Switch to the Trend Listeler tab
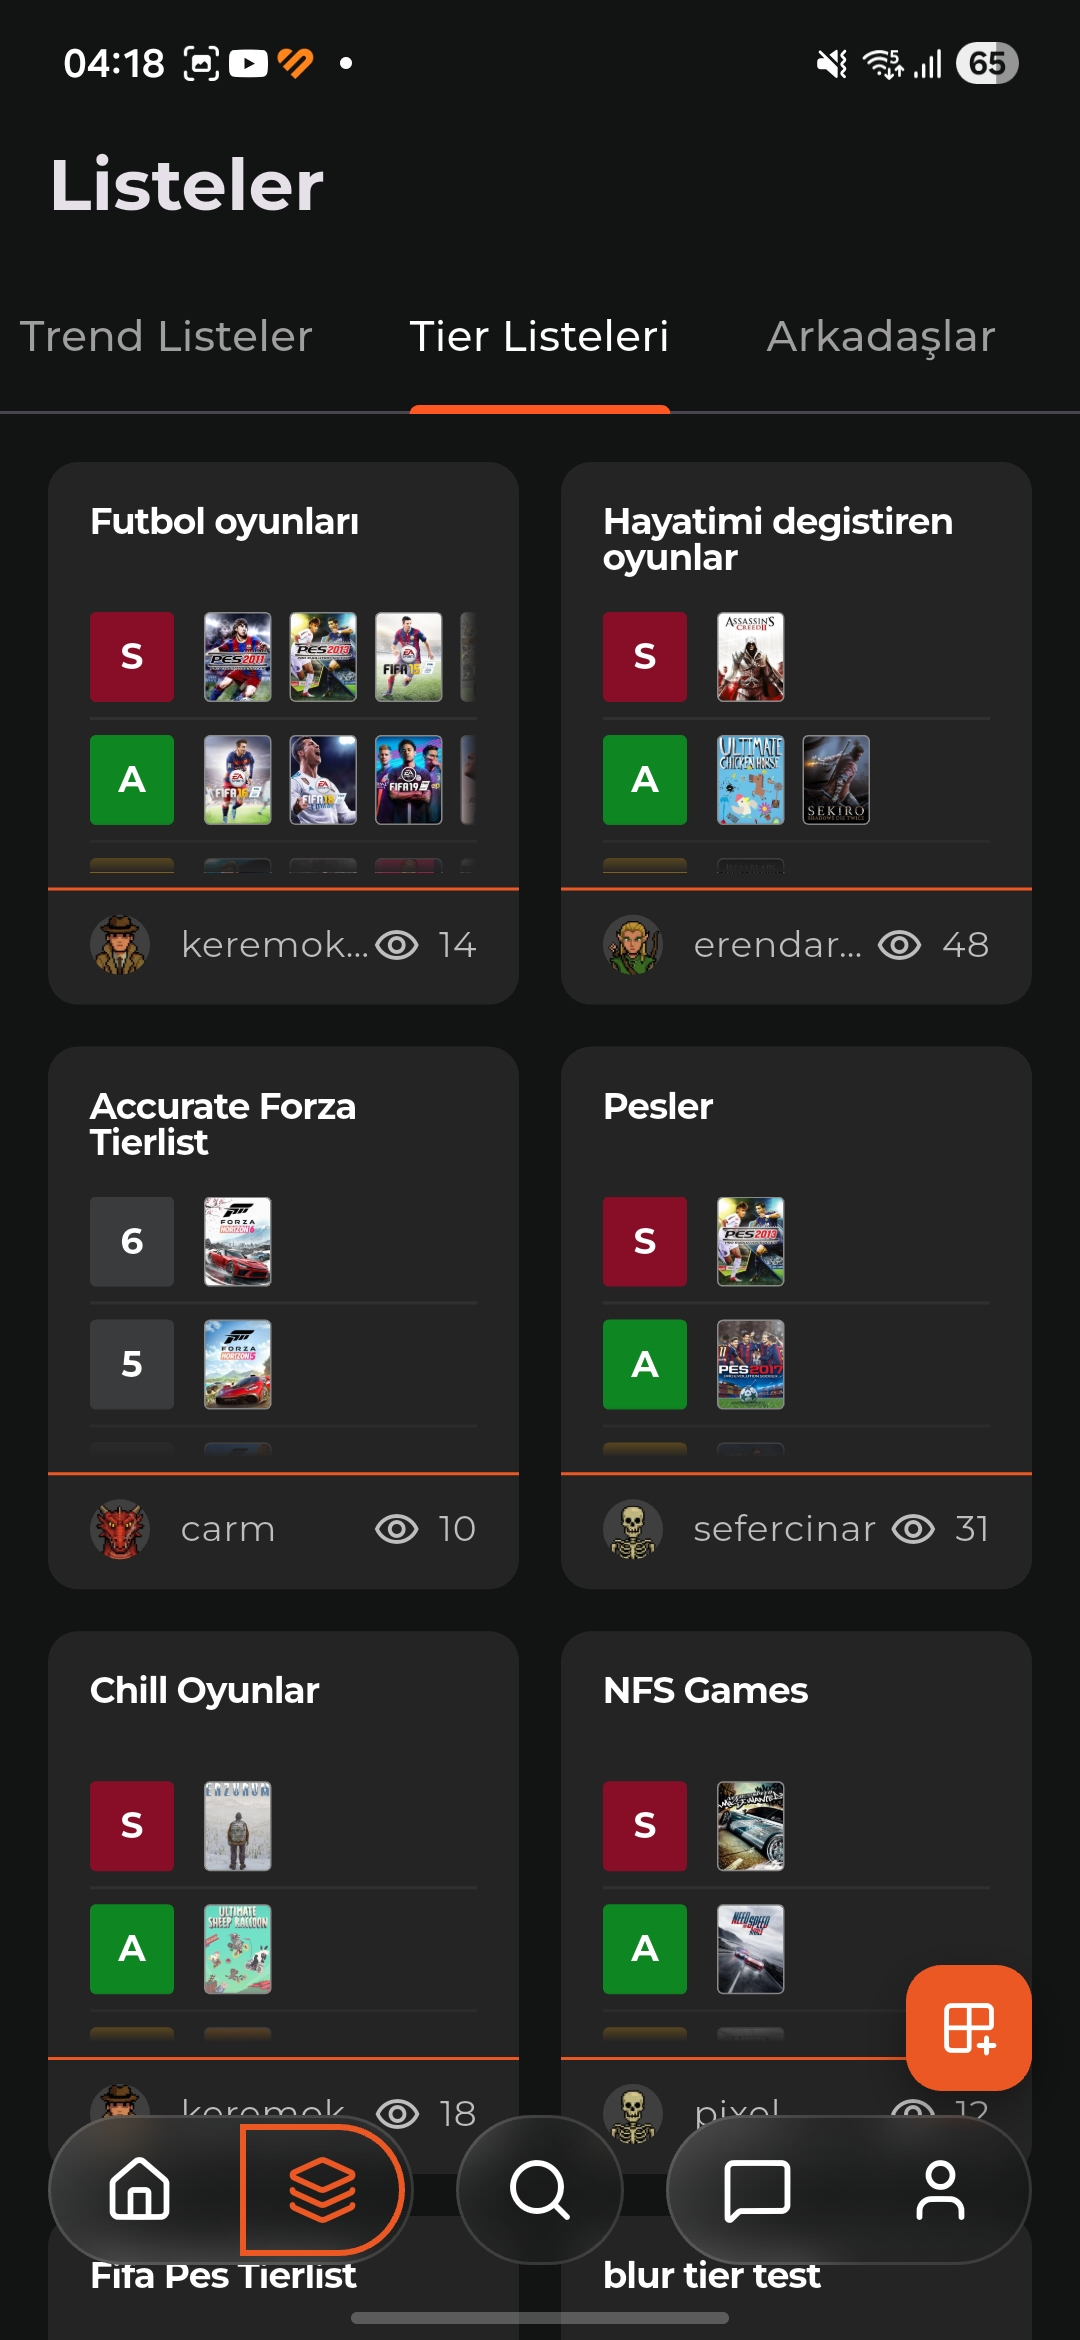1080x2340 pixels. tap(166, 337)
